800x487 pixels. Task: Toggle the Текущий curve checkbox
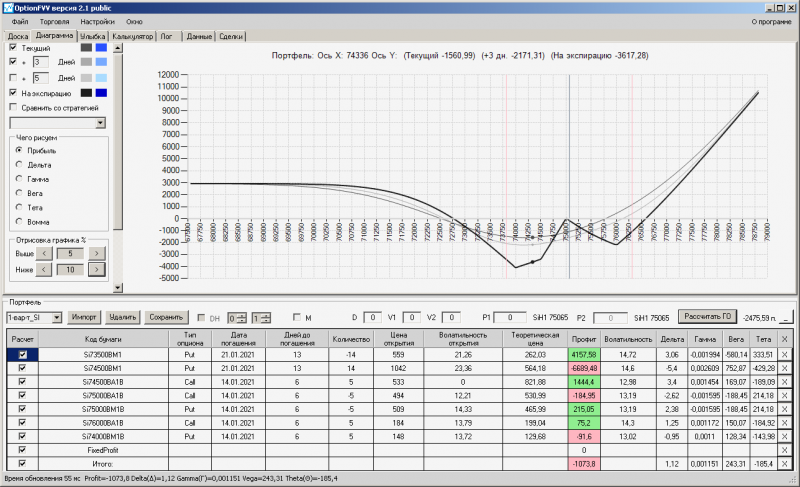click(13, 47)
